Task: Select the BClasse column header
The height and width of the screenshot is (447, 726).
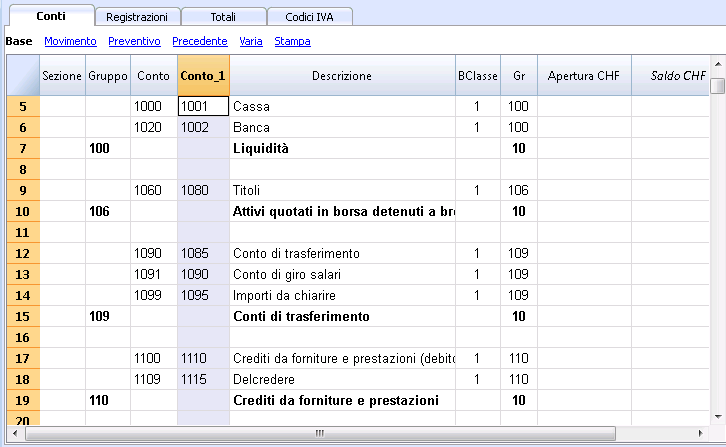Action: pyautogui.click(x=478, y=76)
